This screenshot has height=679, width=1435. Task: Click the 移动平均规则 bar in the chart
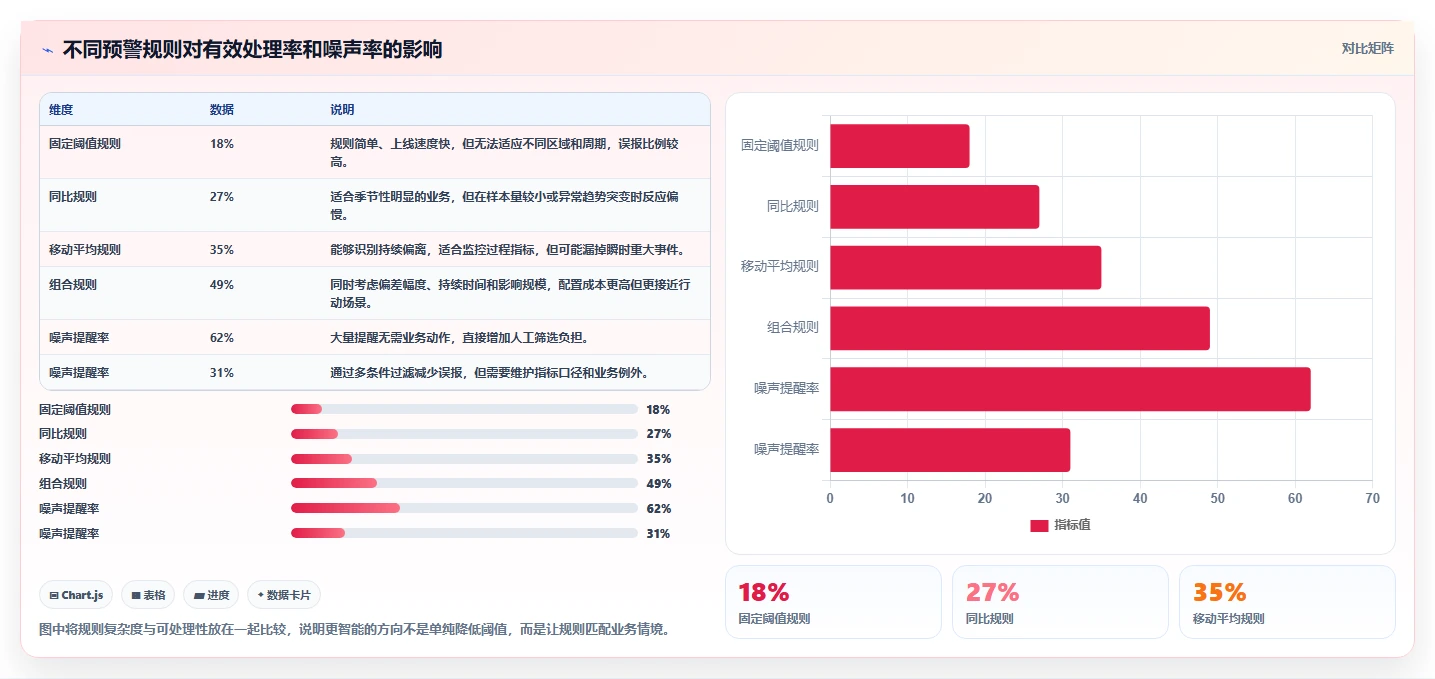pos(965,268)
